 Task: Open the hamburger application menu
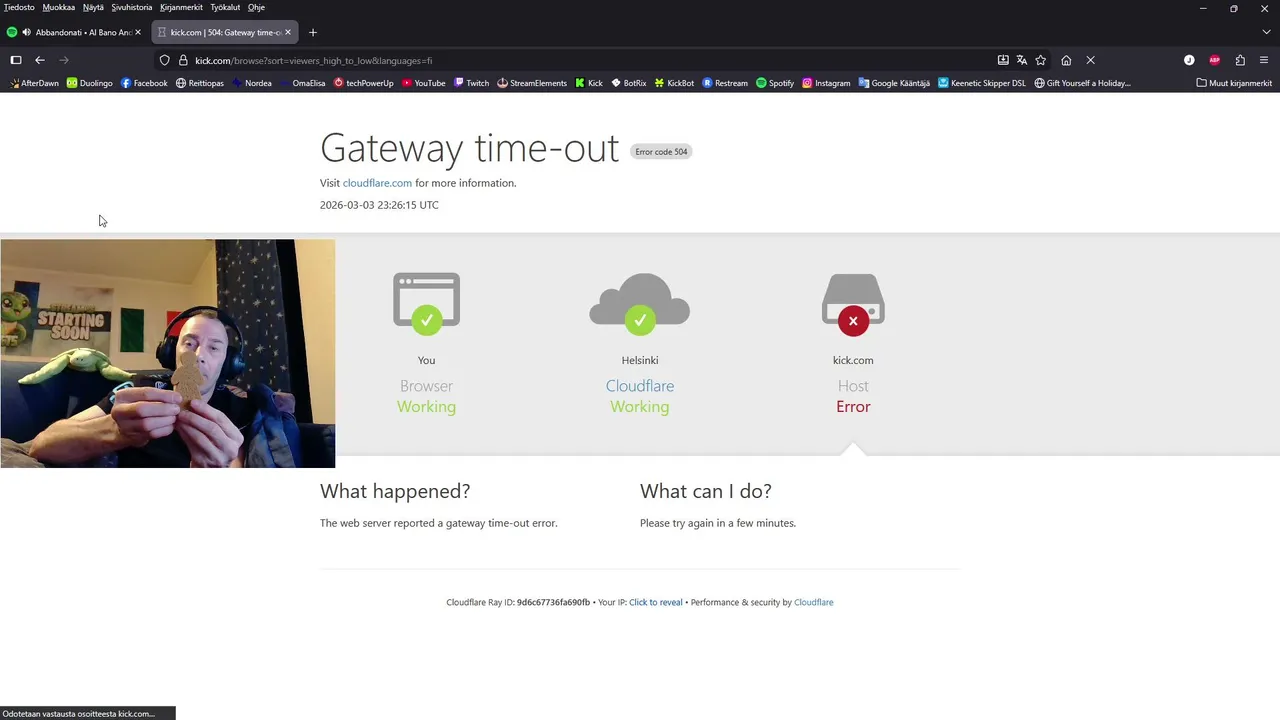pyautogui.click(x=1264, y=60)
